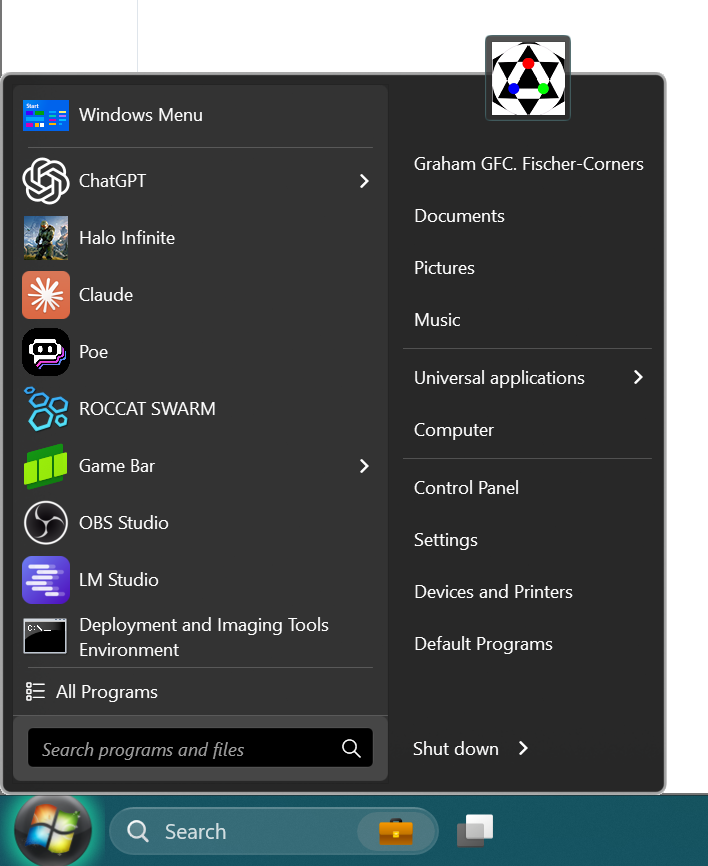
Task: Click the Shut down button
Action: point(455,748)
